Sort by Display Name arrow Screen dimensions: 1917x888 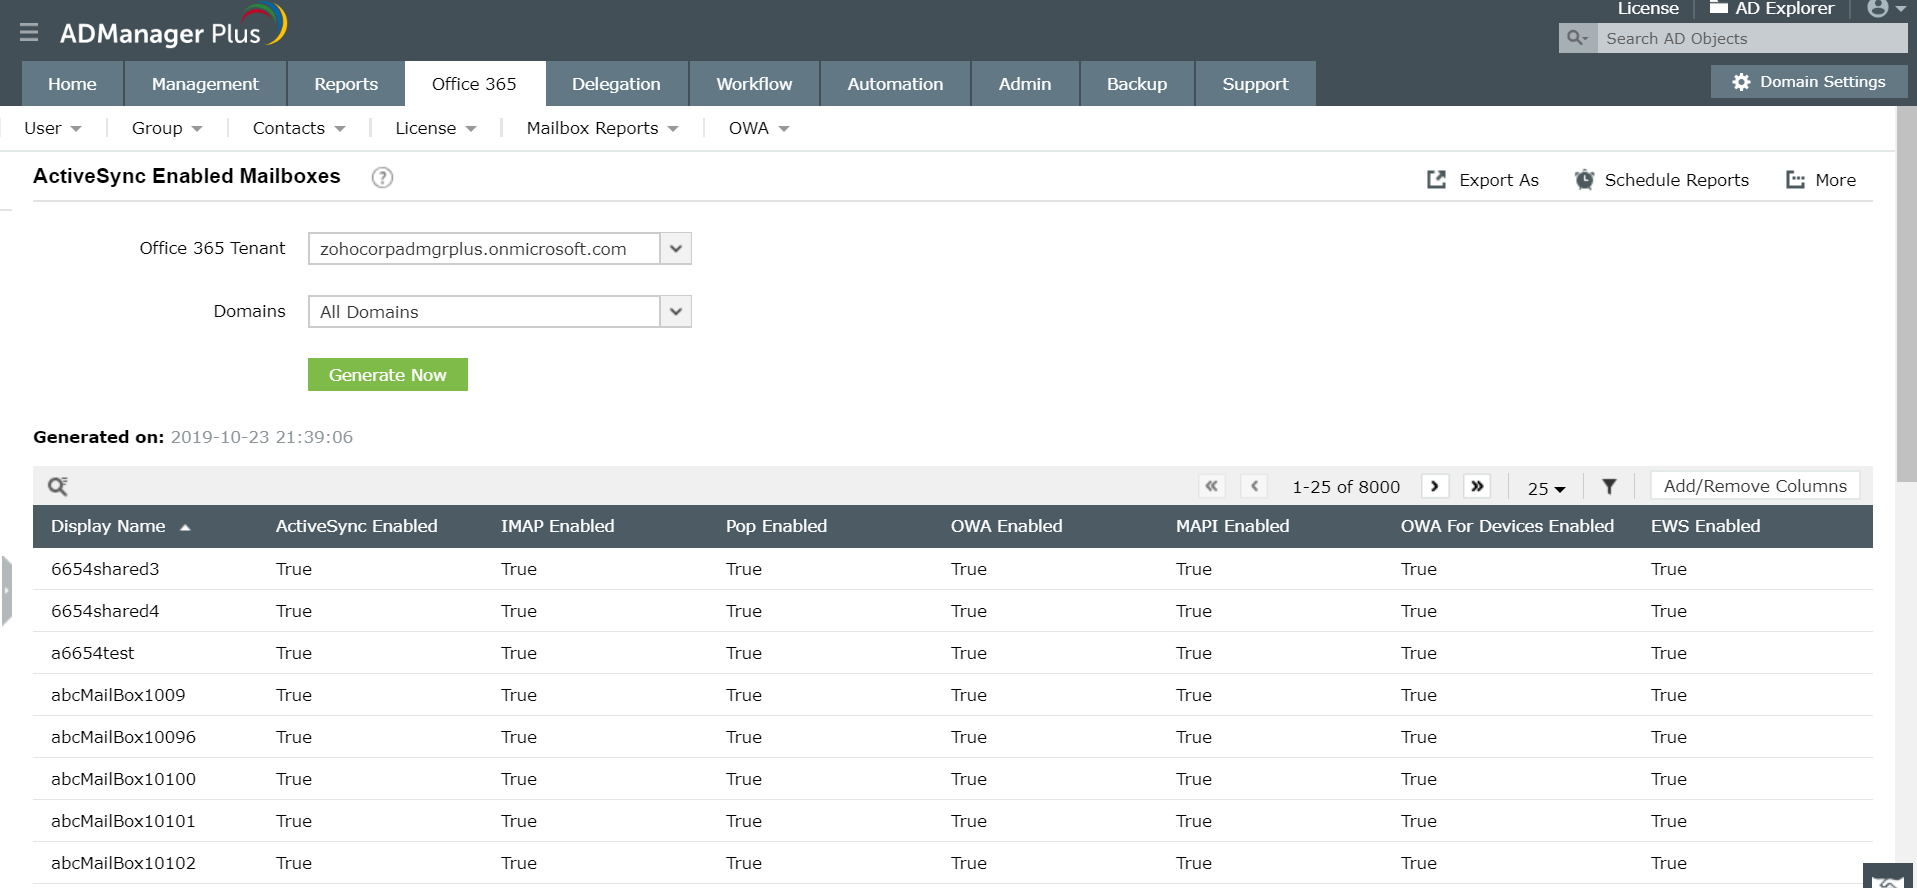tap(185, 527)
